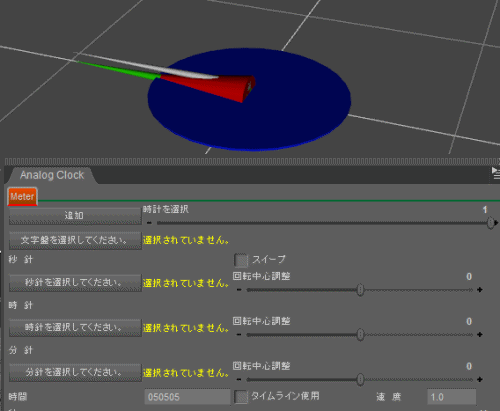
Task: Click the 速度 value field showing 1.0
Action: (x=452, y=397)
